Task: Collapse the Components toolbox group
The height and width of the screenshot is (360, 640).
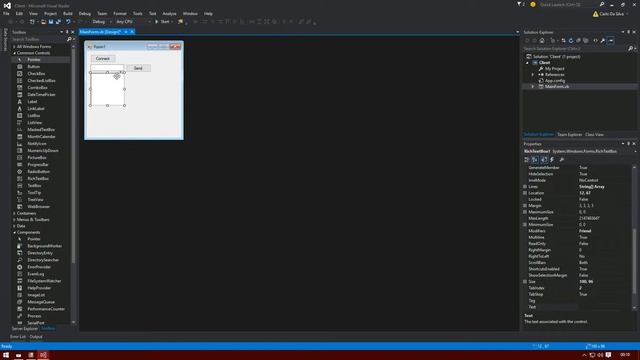Action: (x=14, y=233)
